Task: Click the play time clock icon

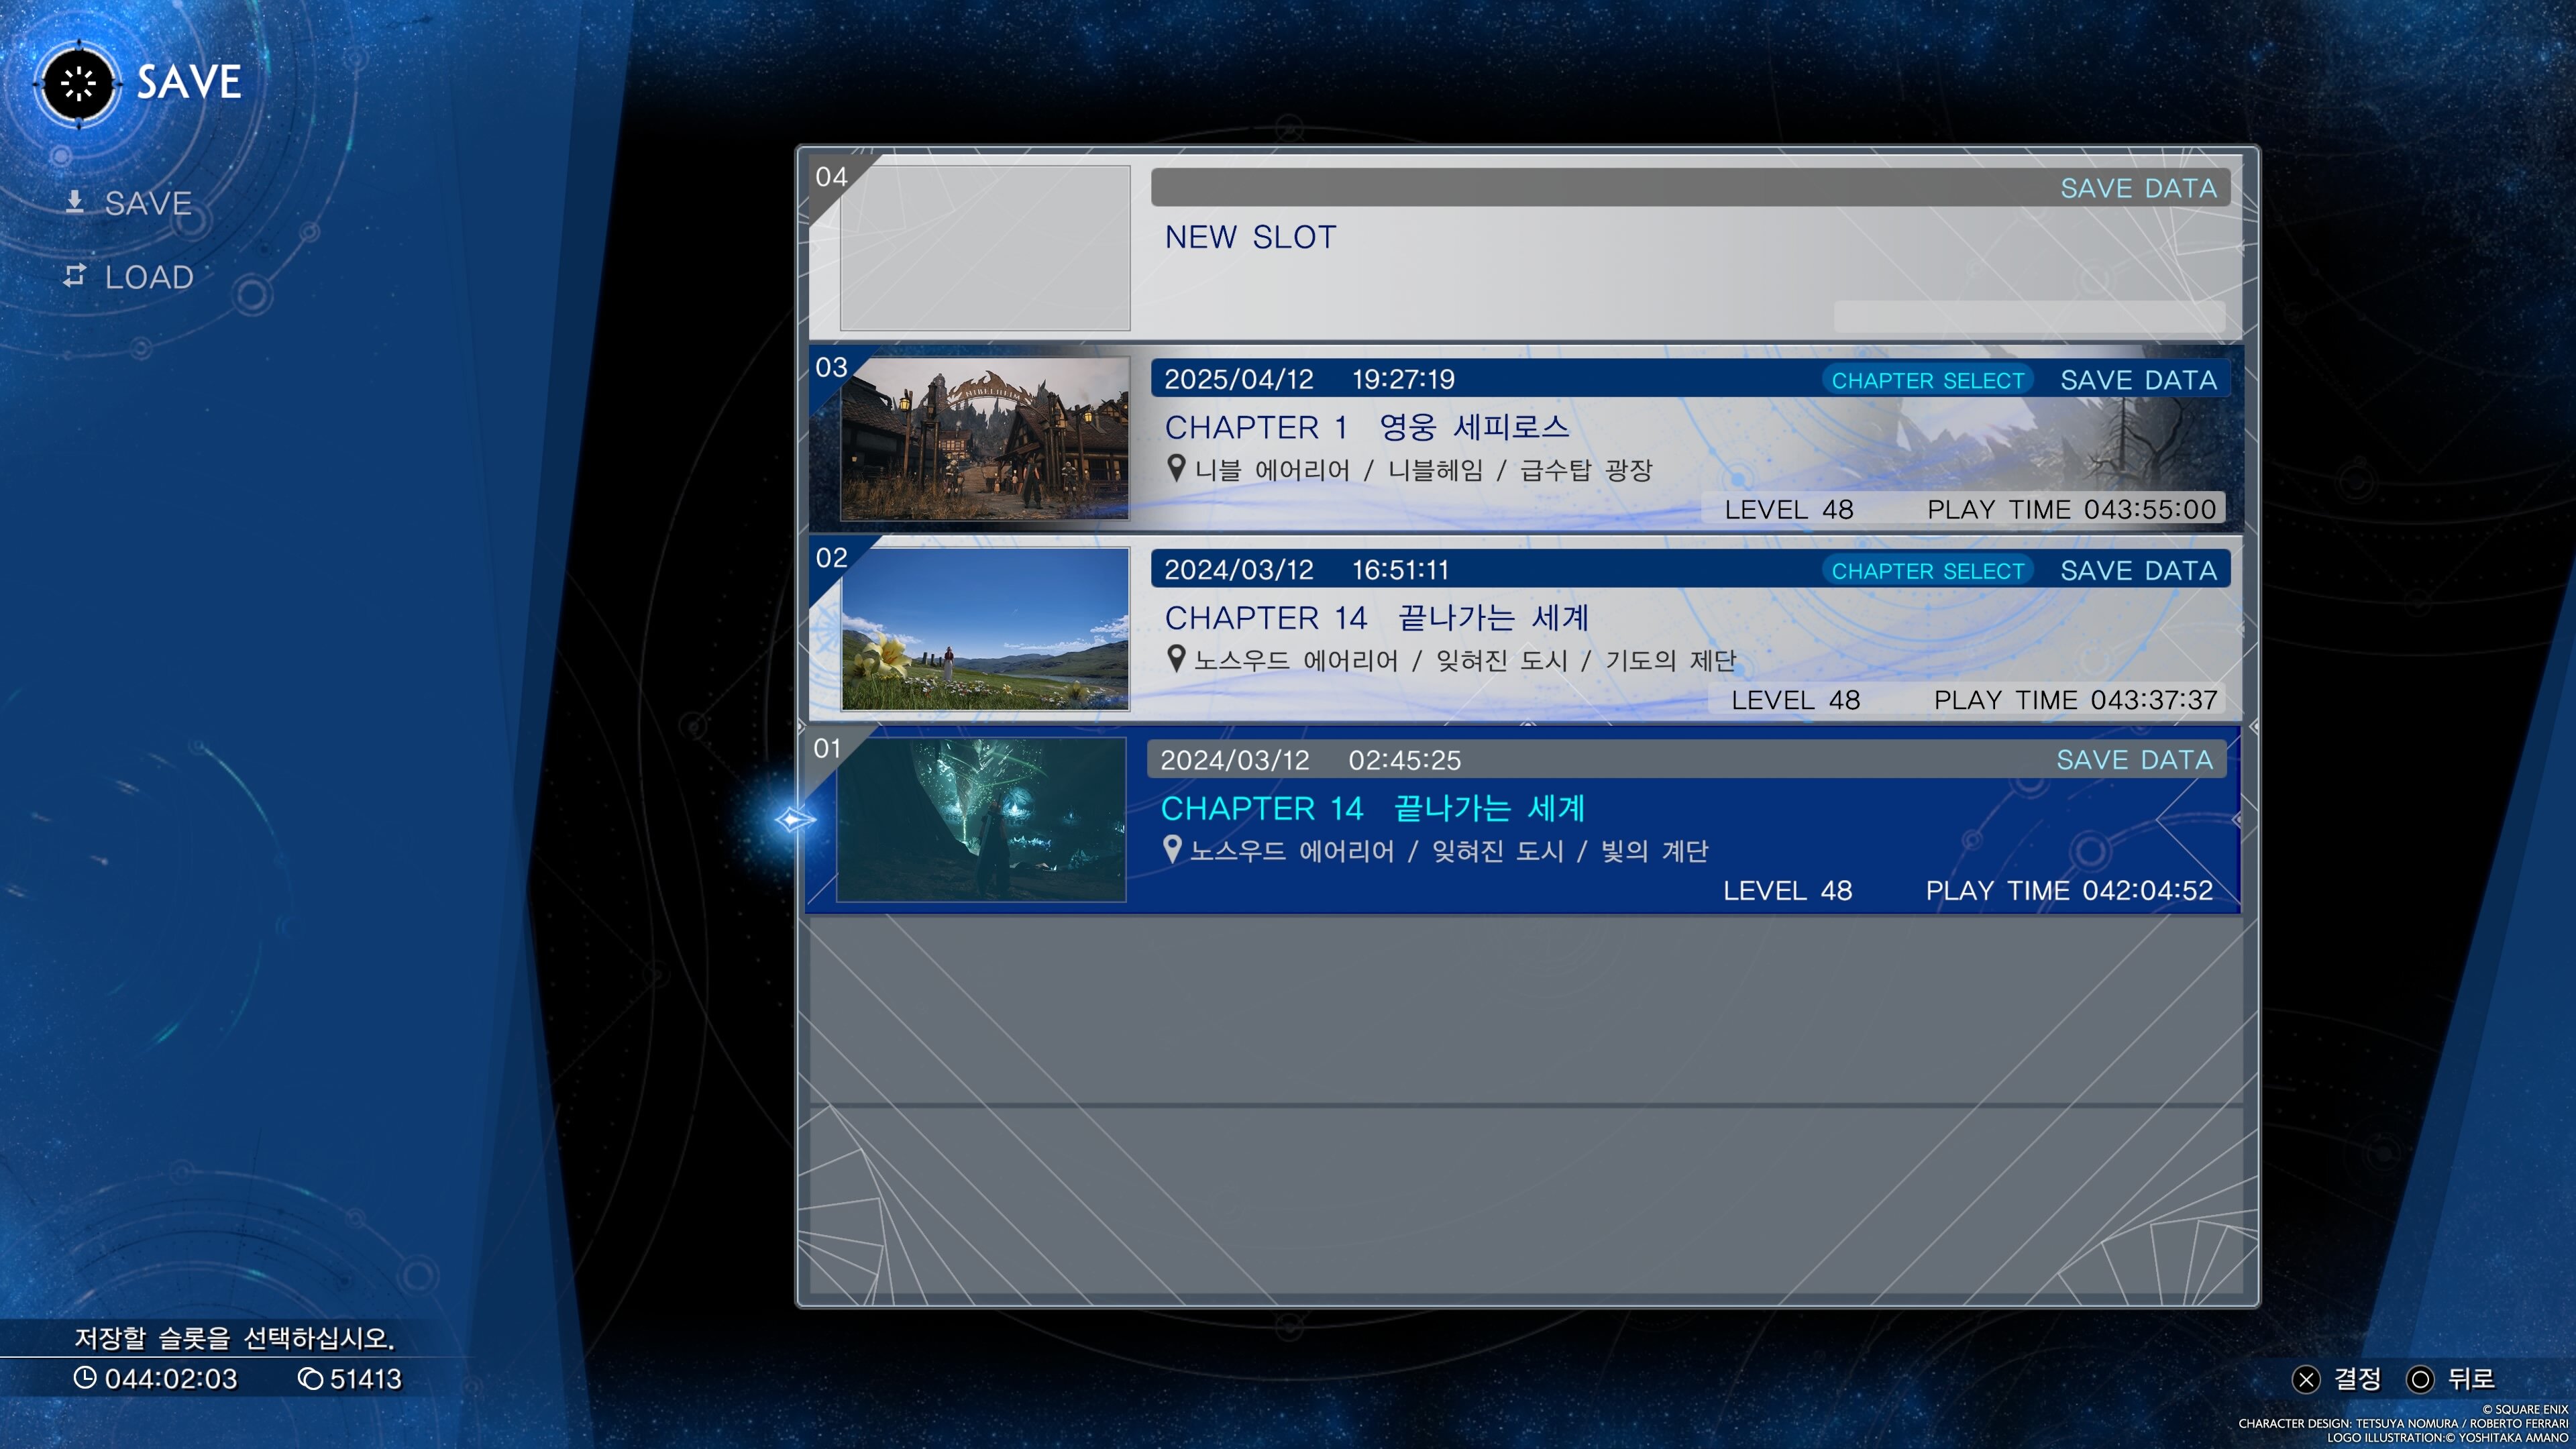Action: (85, 1377)
